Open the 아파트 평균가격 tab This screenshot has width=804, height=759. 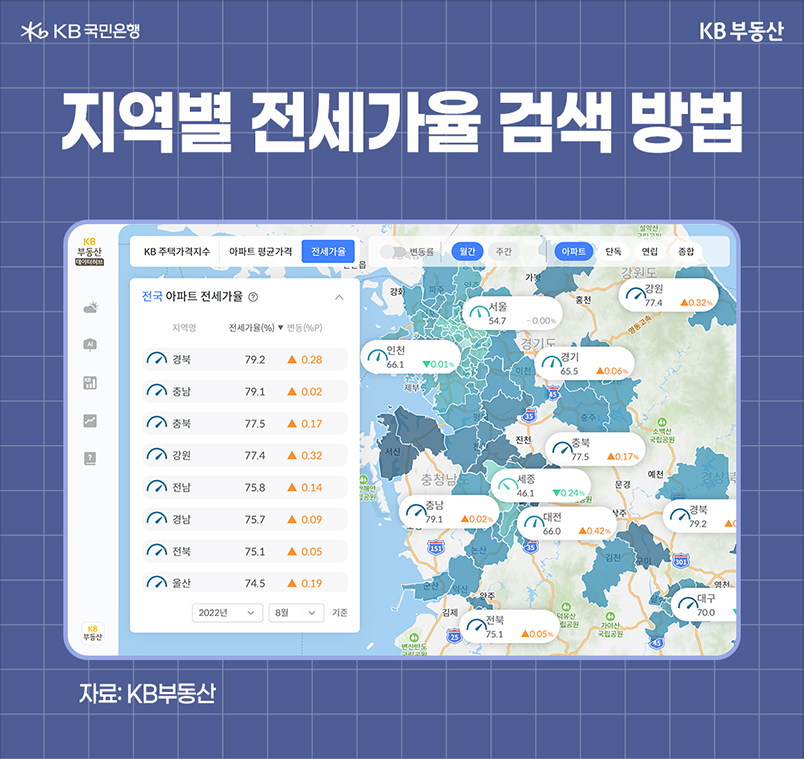260,252
